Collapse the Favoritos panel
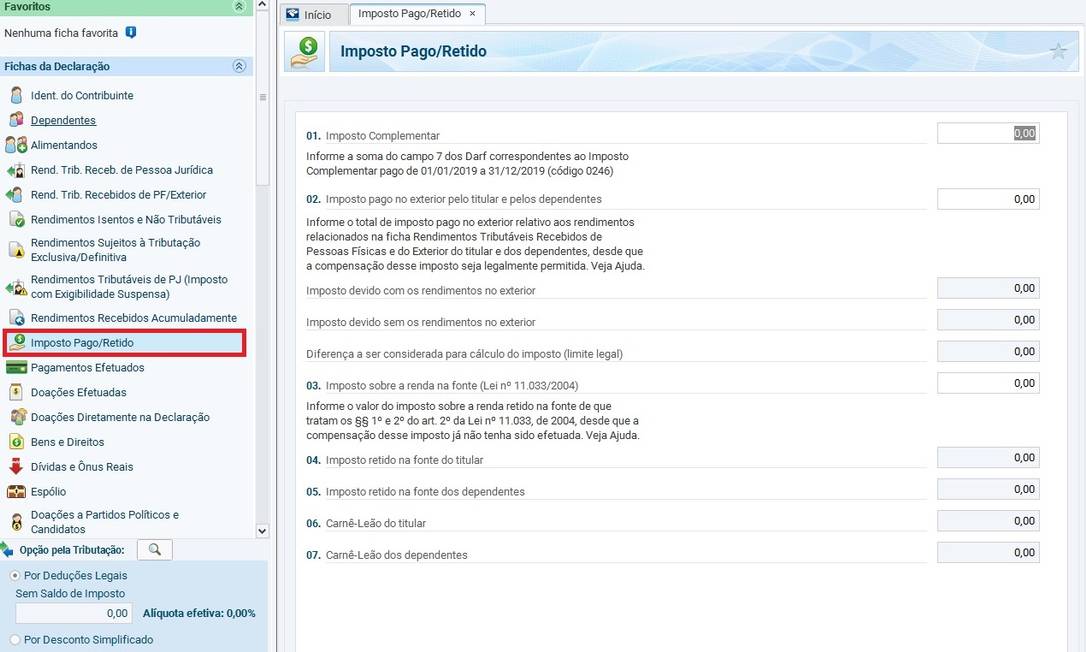Viewport: 1086px width, 652px height. [239, 6]
